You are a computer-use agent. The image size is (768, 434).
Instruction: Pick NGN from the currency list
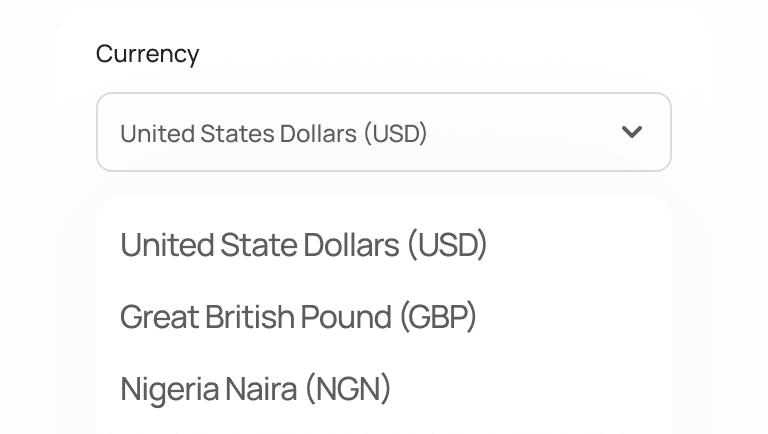pyautogui.click(x=255, y=389)
